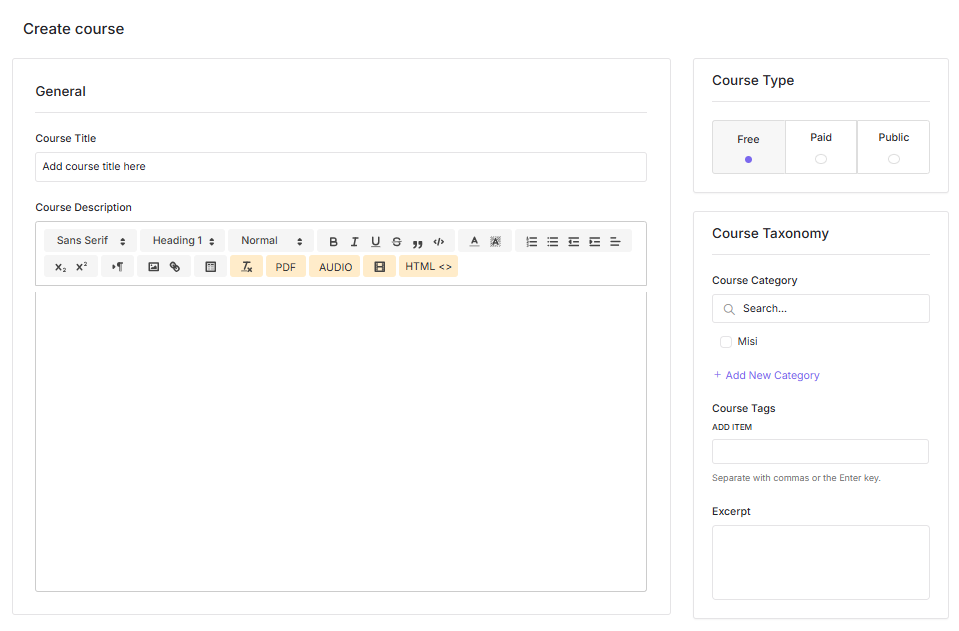The width and height of the screenshot is (959, 631).
Task: Click the Course Title input field
Action: tap(340, 167)
